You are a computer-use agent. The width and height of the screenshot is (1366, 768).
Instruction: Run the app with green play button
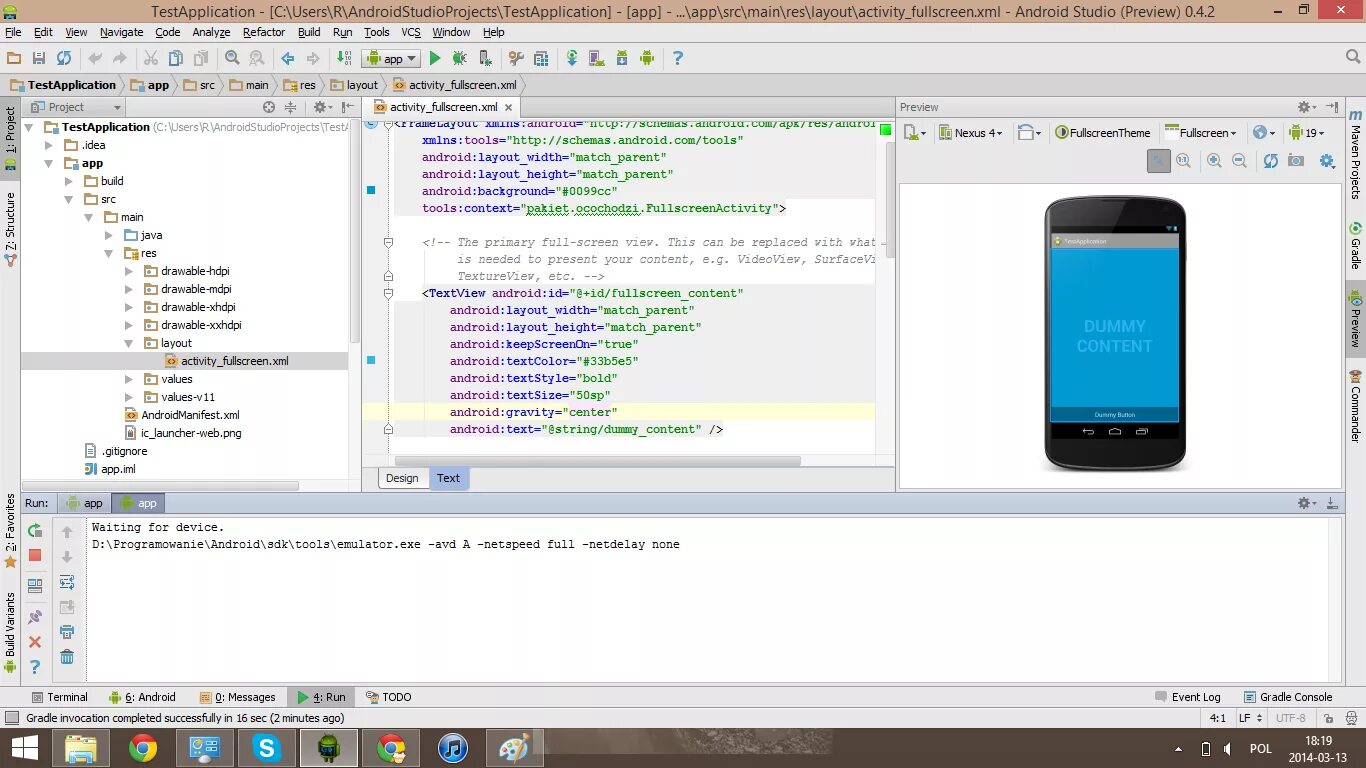435,59
